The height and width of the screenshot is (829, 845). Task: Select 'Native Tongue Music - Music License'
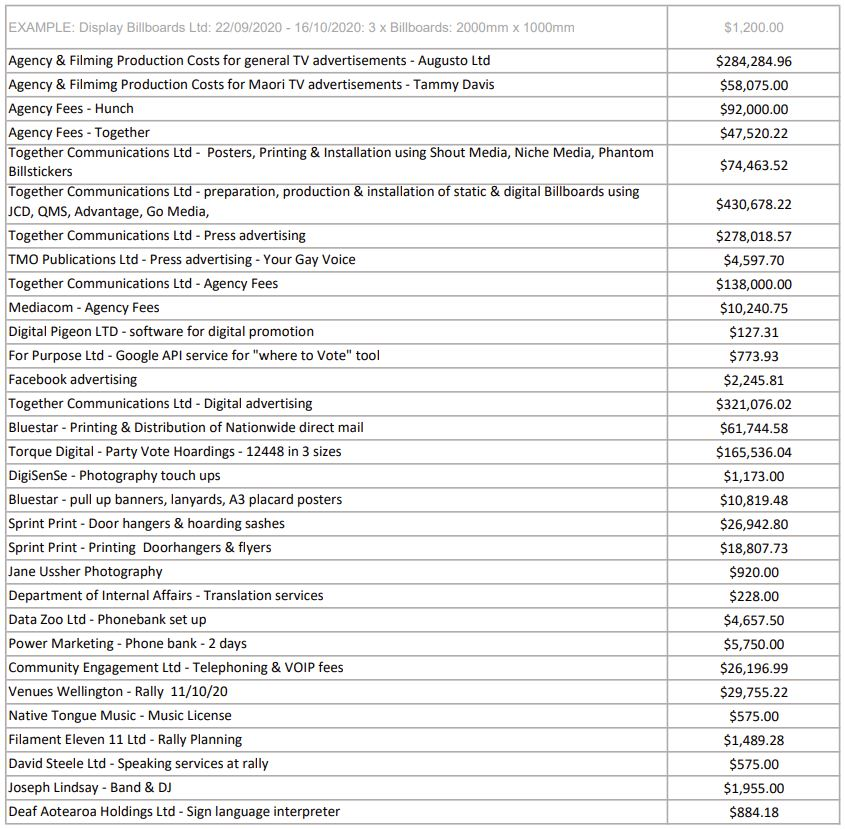coord(120,715)
